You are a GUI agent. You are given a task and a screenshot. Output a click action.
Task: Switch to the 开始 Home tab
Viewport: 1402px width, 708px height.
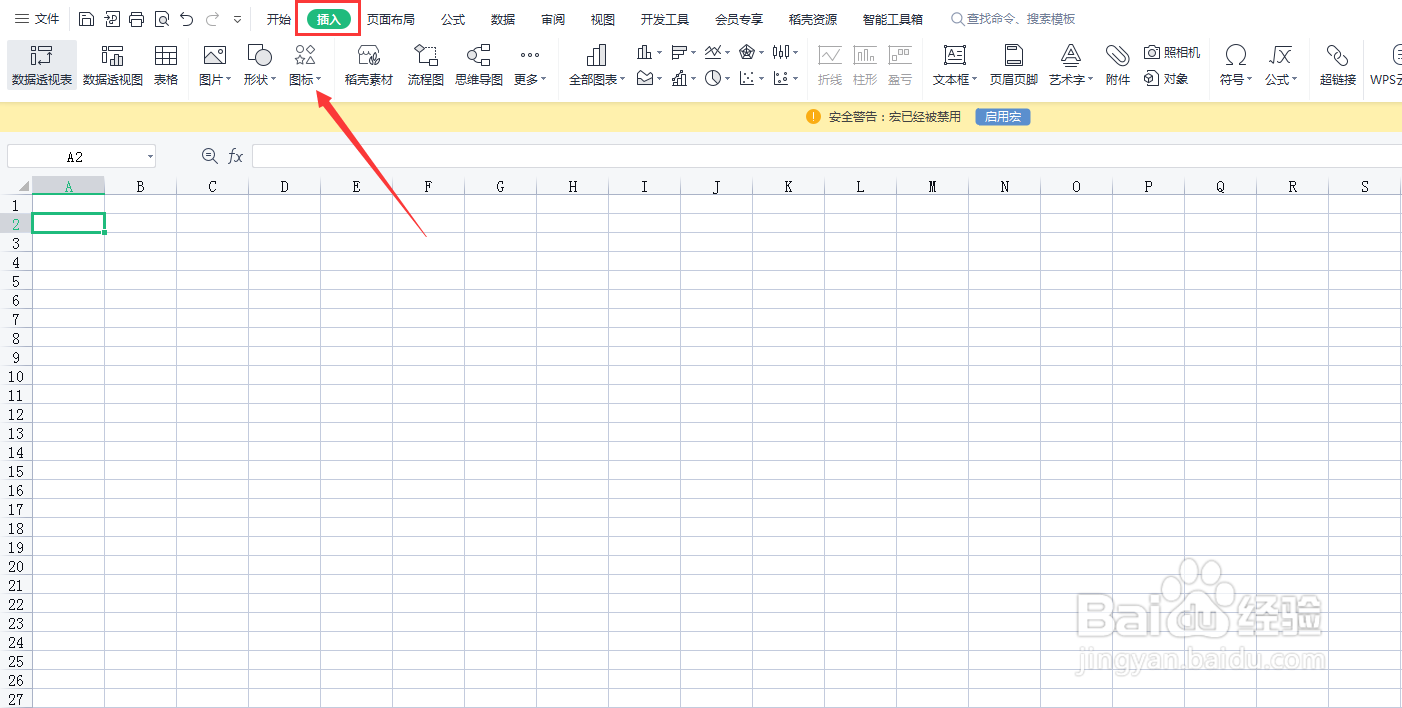coord(278,19)
